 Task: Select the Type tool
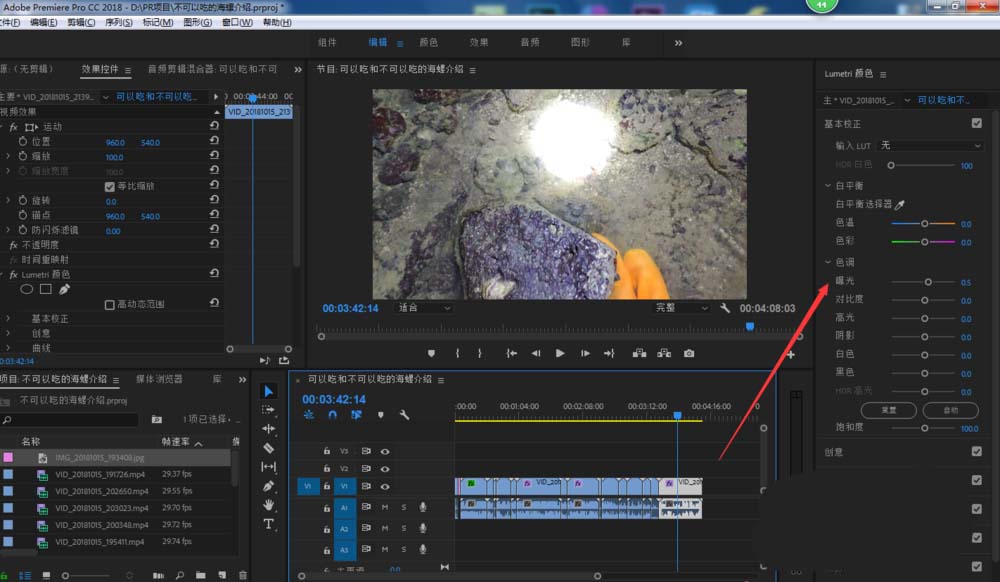pyautogui.click(x=268, y=524)
